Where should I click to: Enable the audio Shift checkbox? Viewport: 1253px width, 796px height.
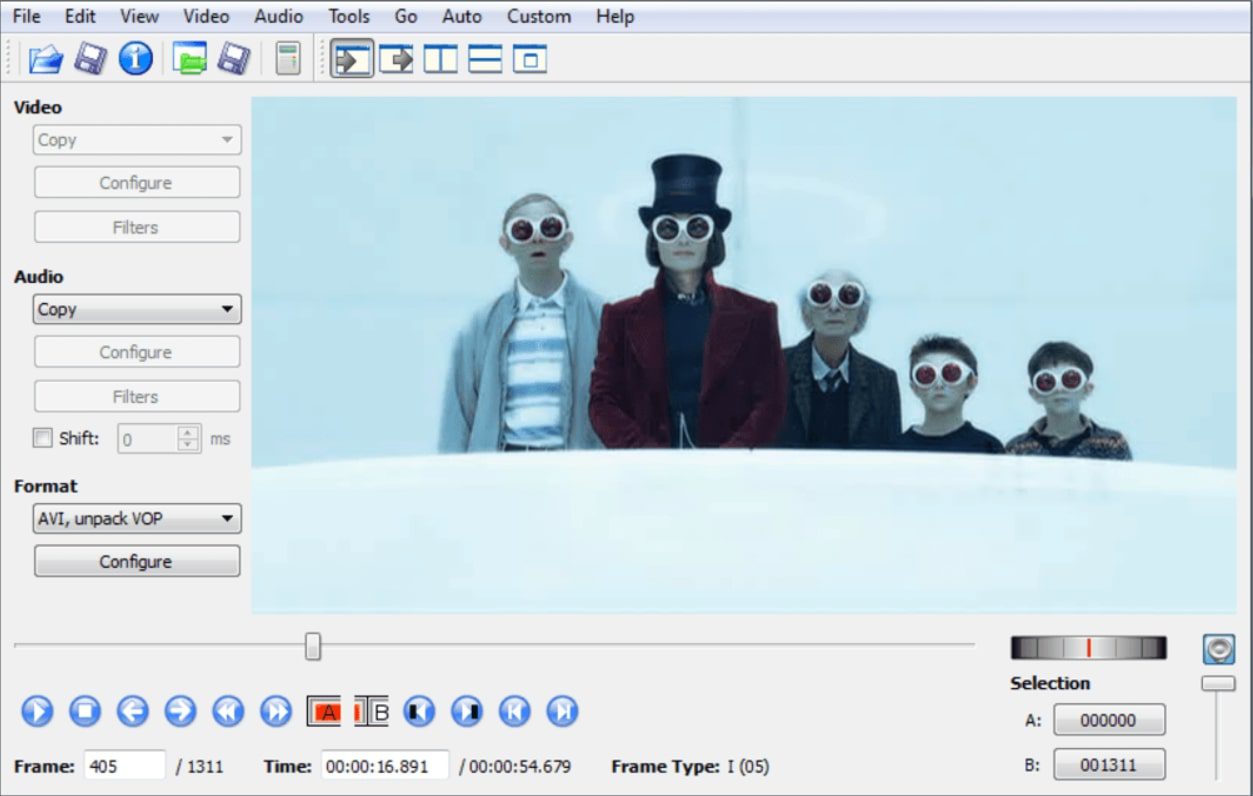coord(42,438)
